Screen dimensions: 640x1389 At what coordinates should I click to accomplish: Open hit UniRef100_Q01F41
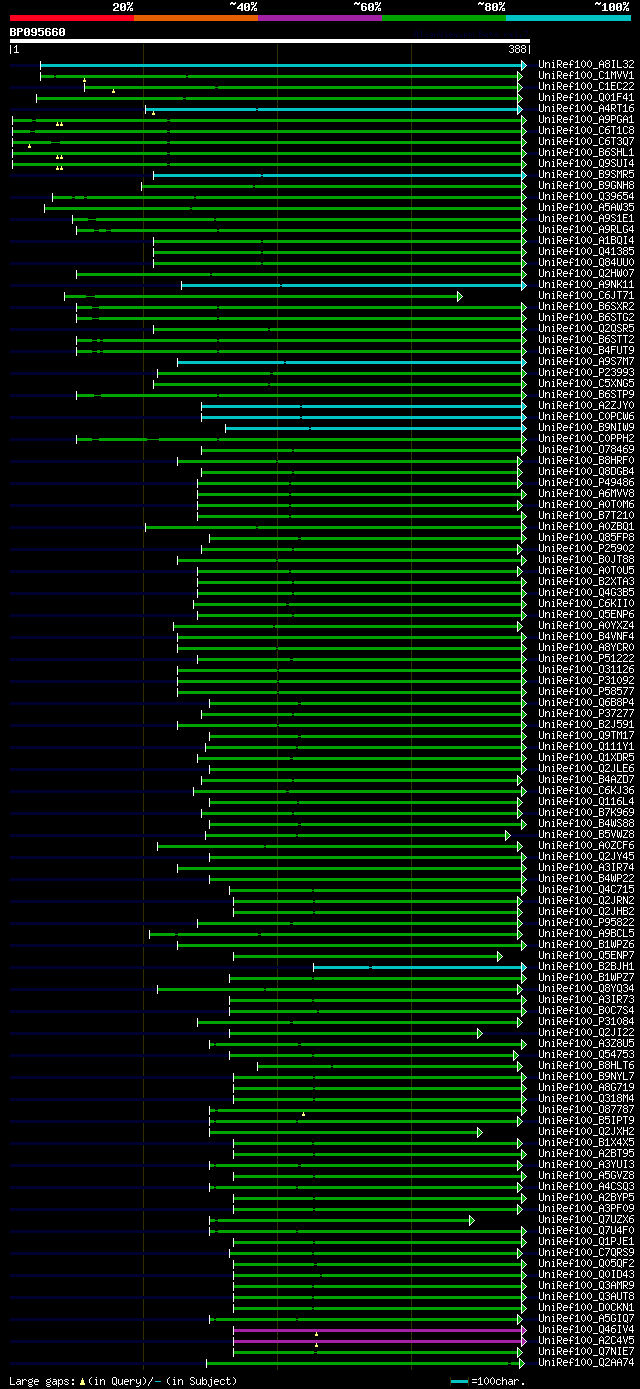tap(586, 97)
